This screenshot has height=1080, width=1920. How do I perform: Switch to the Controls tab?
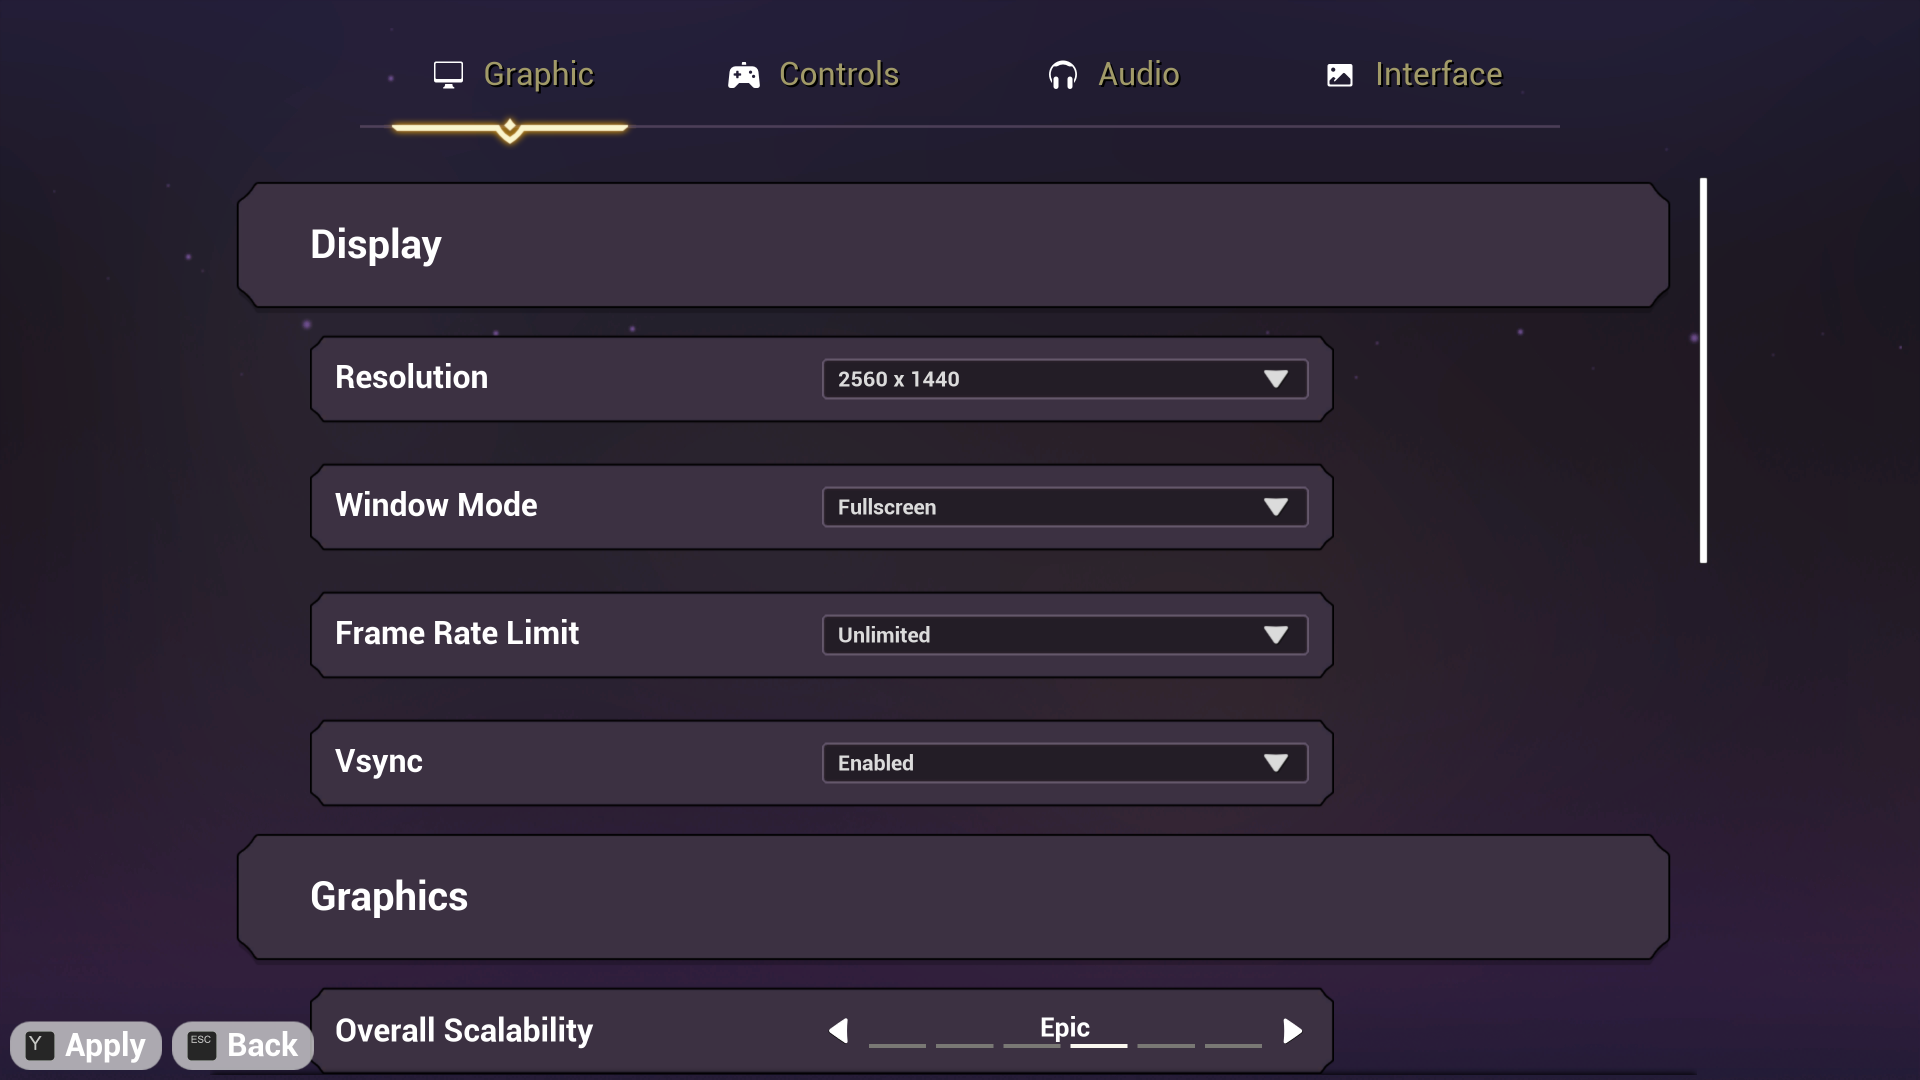tap(813, 75)
